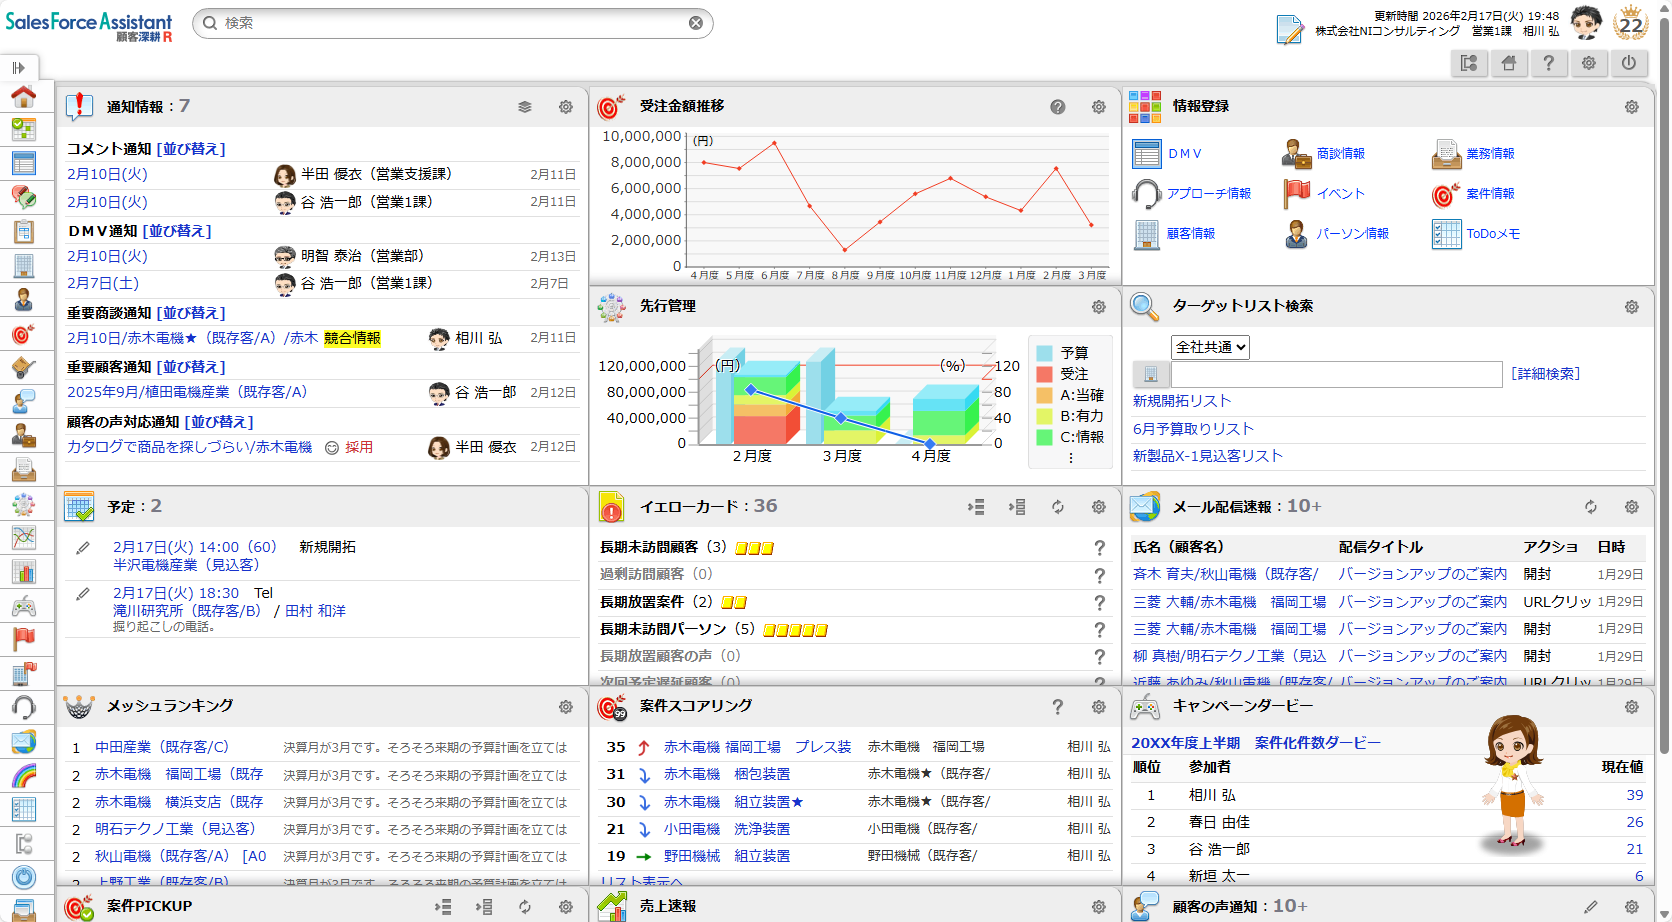
Task: Open the 全社共通 dropdown
Action: point(1210,347)
